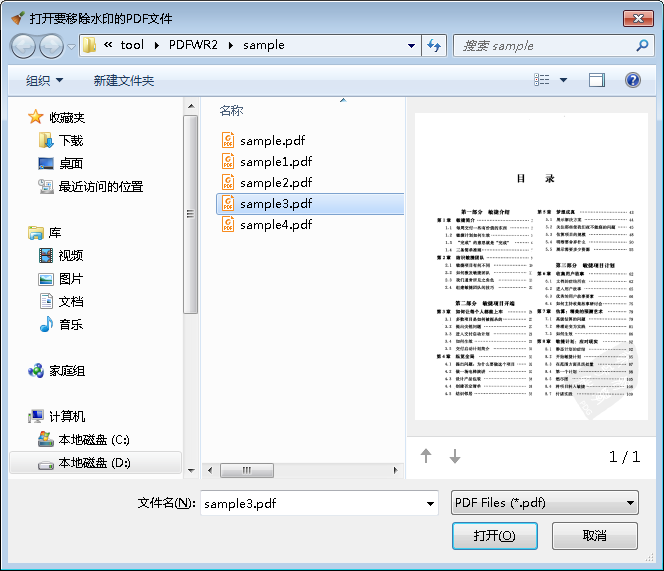
Task: Click the Videos film strip icon
Action: 46,255
